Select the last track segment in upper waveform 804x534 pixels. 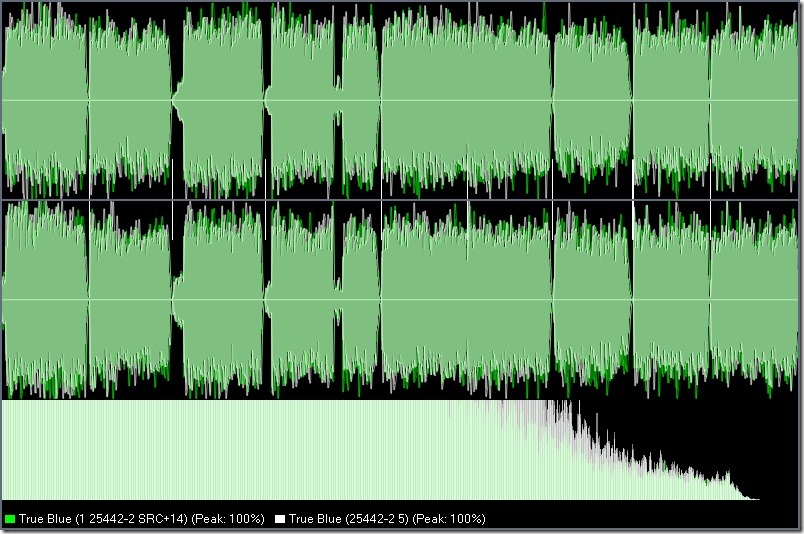tap(754, 100)
